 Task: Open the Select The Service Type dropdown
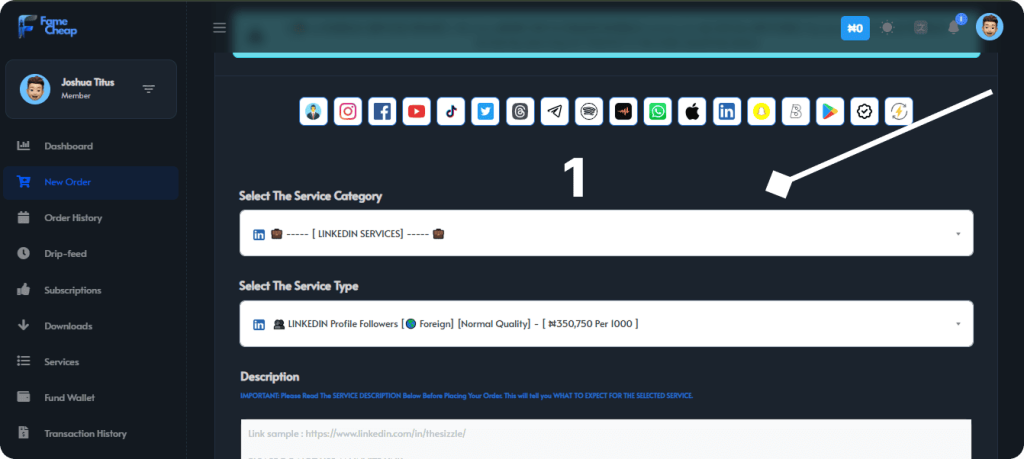pos(606,324)
